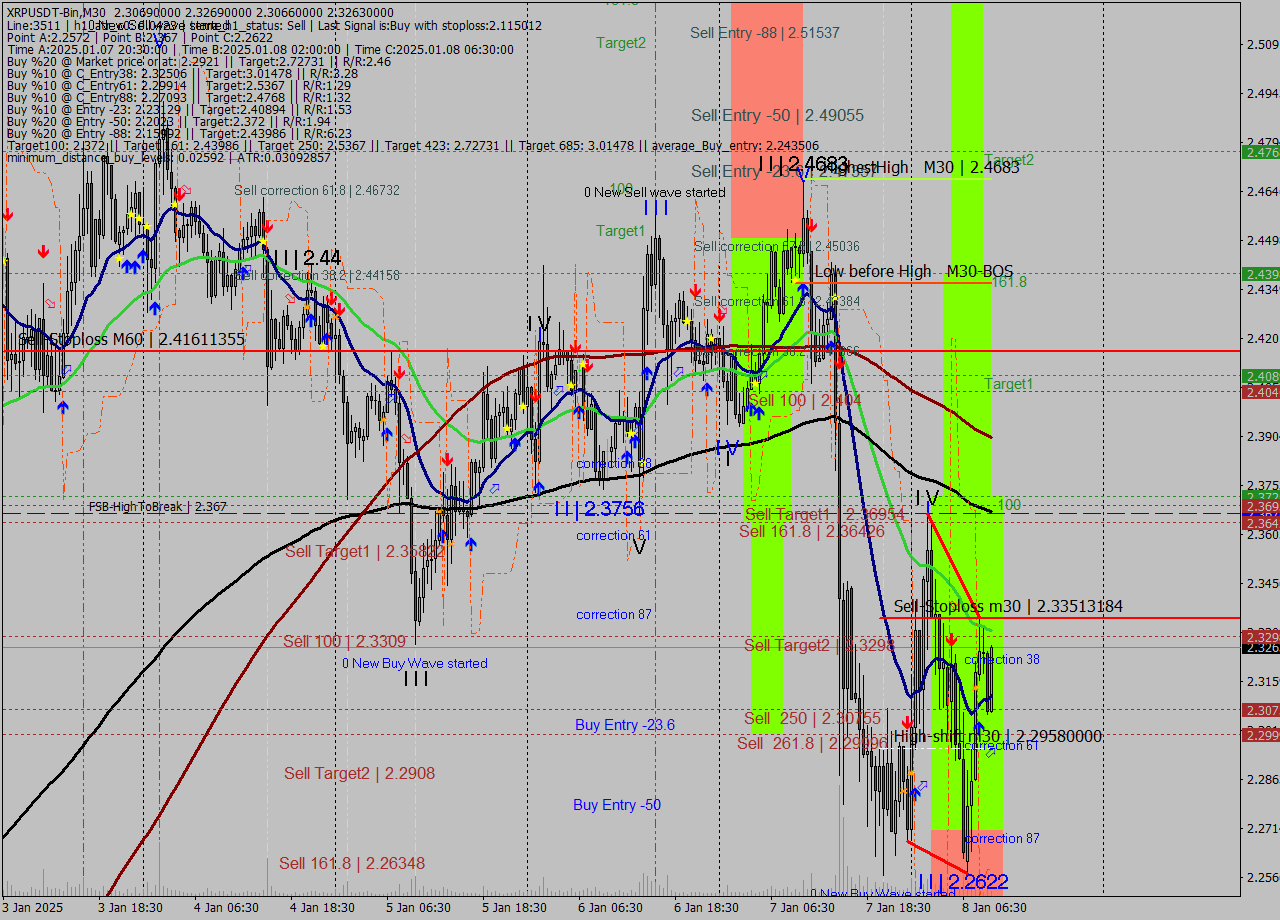Screen dimensions: 1280x920
Task: Select the wave label I I | 2.3756
Action: click(599, 509)
